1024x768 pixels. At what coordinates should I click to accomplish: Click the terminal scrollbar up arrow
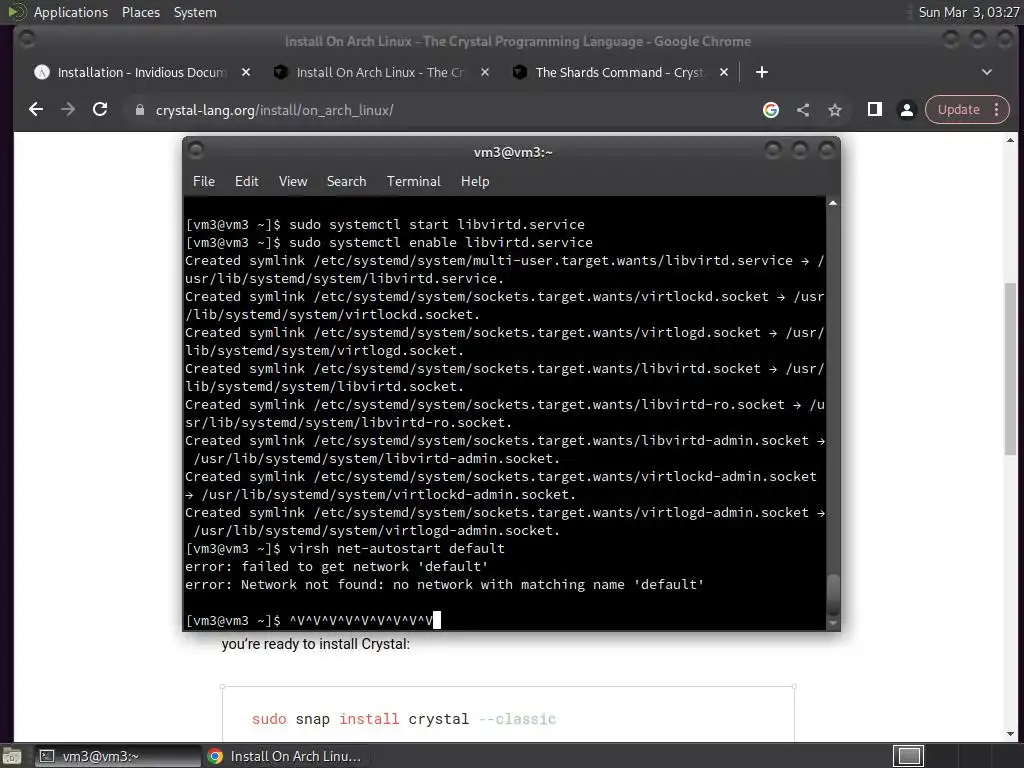coord(833,203)
